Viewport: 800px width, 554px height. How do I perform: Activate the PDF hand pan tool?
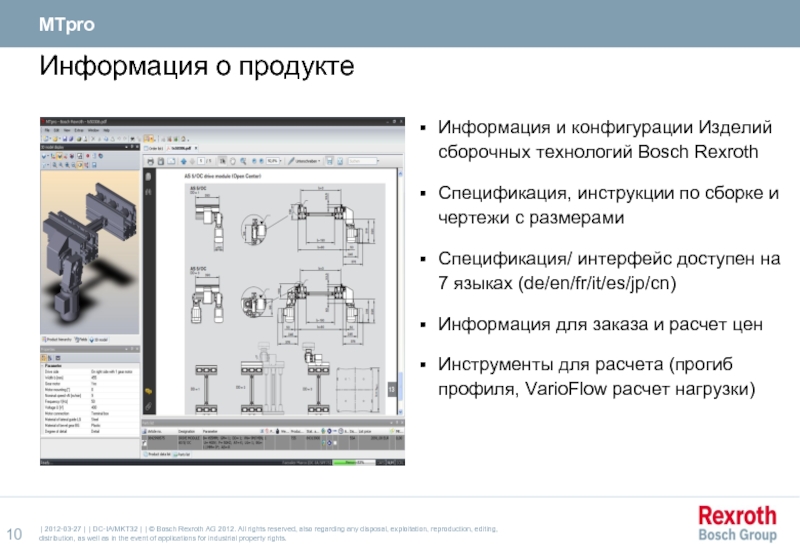(233, 161)
